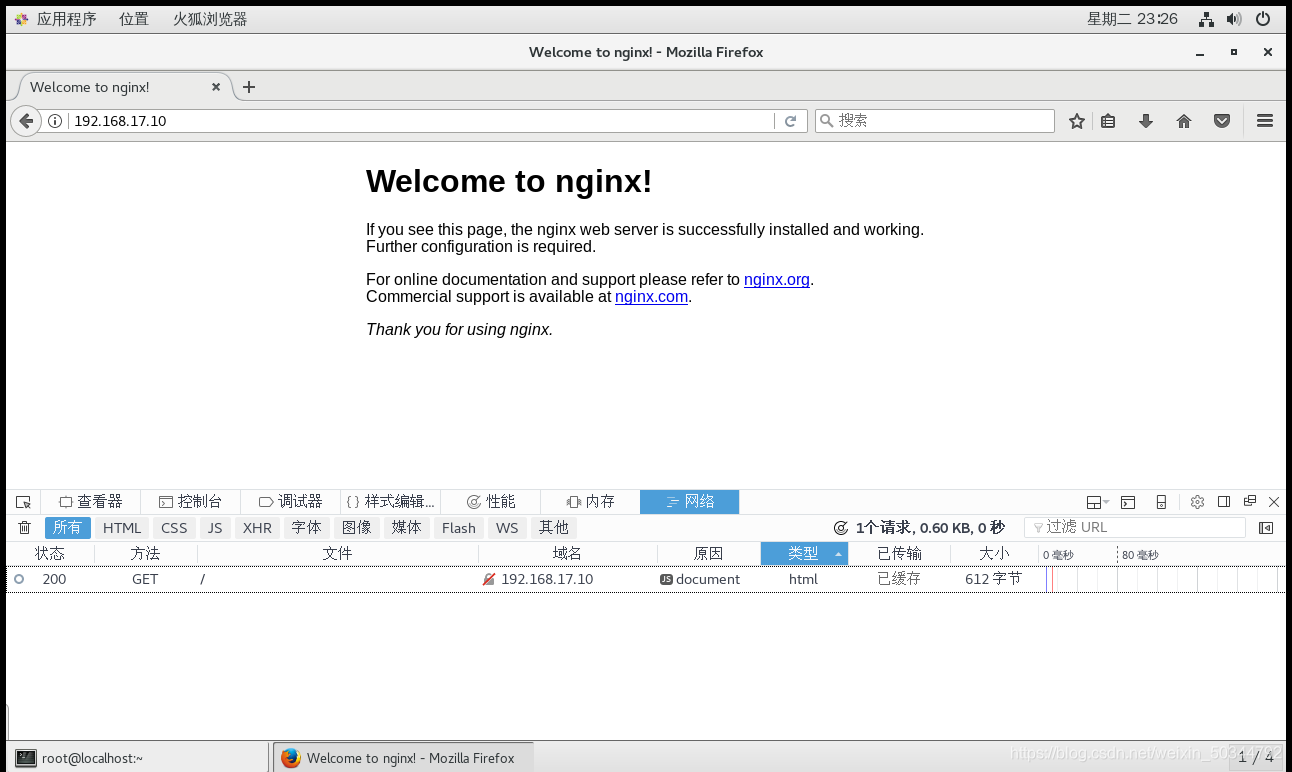
Task: Open the power icon in the top bar
Action: pyautogui.click(x=1263, y=19)
